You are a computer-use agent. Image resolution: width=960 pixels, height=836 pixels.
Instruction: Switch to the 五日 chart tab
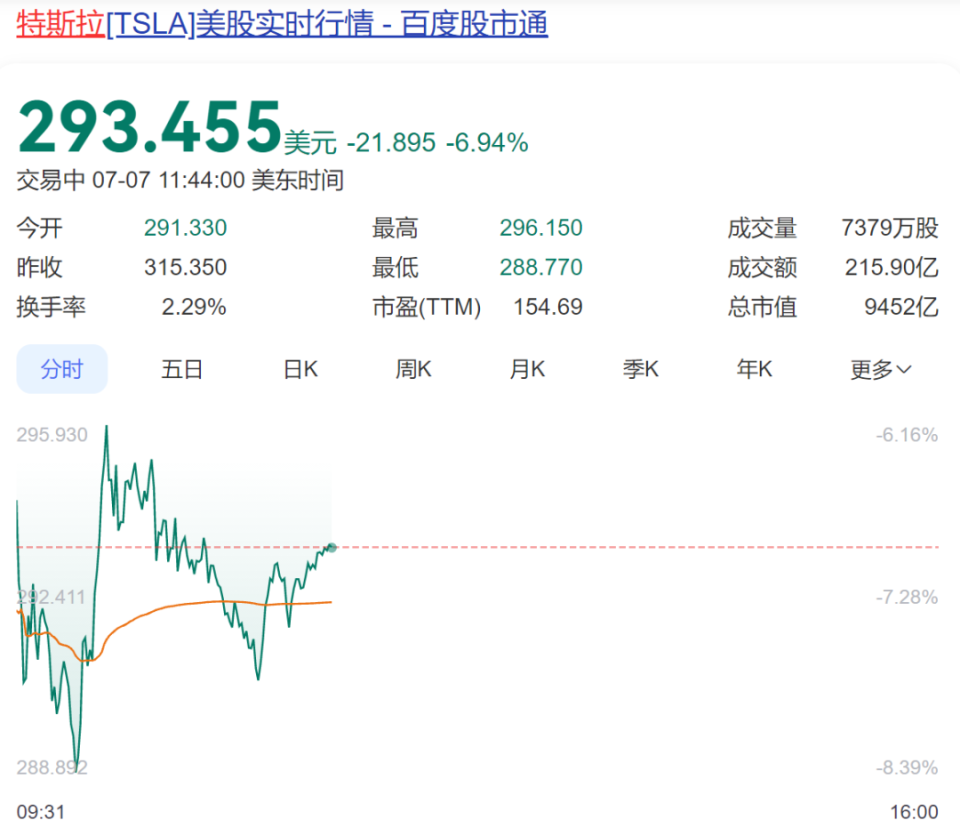tap(182, 369)
